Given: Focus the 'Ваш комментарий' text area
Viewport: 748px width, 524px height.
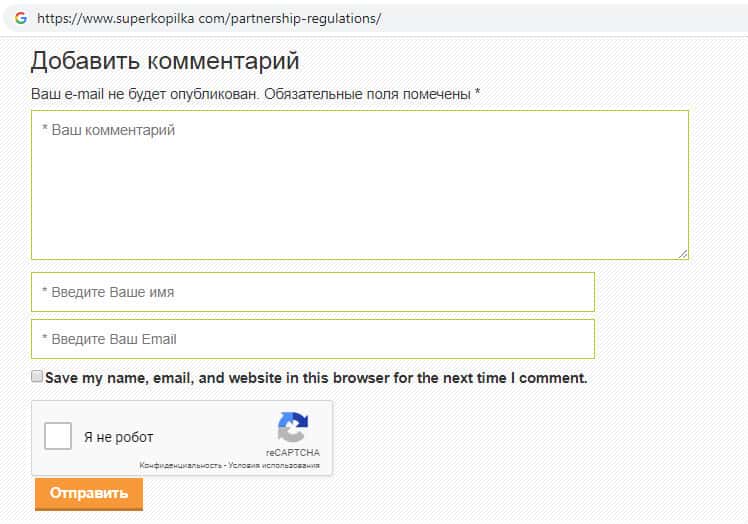Looking at the screenshot, I should pyautogui.click(x=359, y=185).
